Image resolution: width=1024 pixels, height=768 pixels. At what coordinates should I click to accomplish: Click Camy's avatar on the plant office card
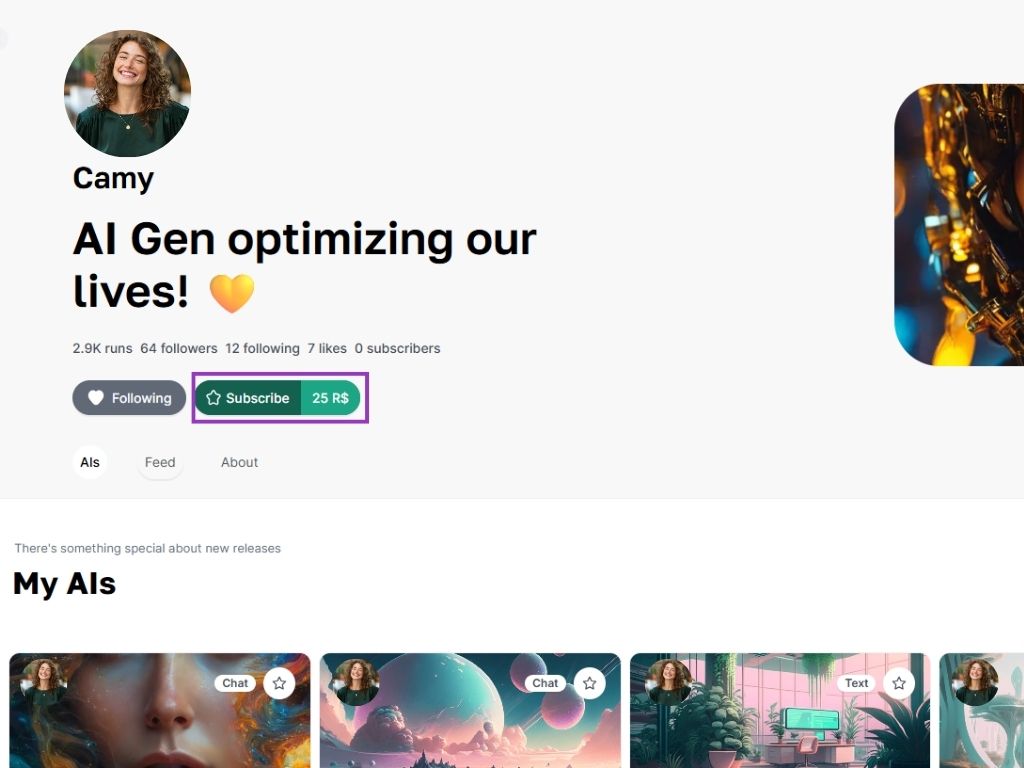click(668, 682)
